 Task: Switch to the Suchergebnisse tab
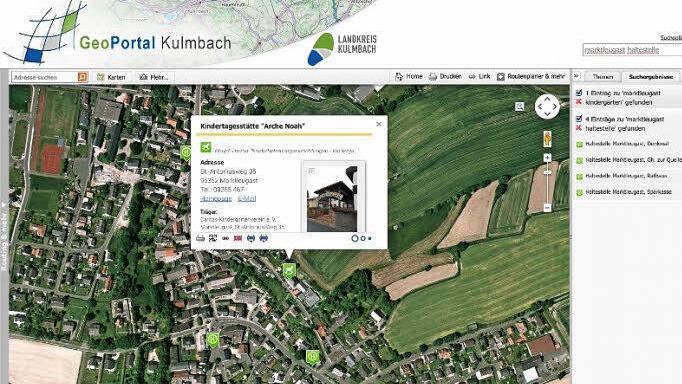(651, 77)
